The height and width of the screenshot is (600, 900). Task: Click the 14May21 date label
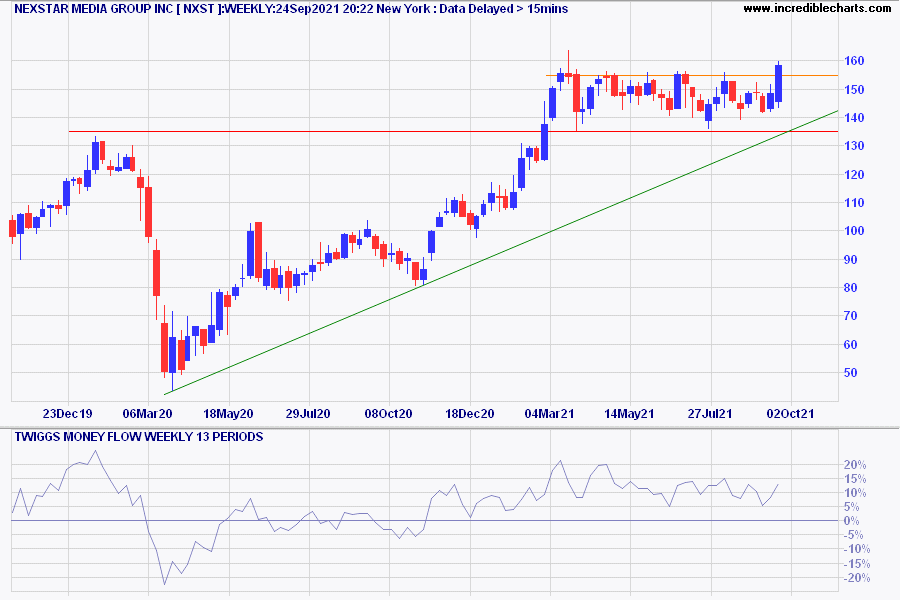tap(630, 413)
